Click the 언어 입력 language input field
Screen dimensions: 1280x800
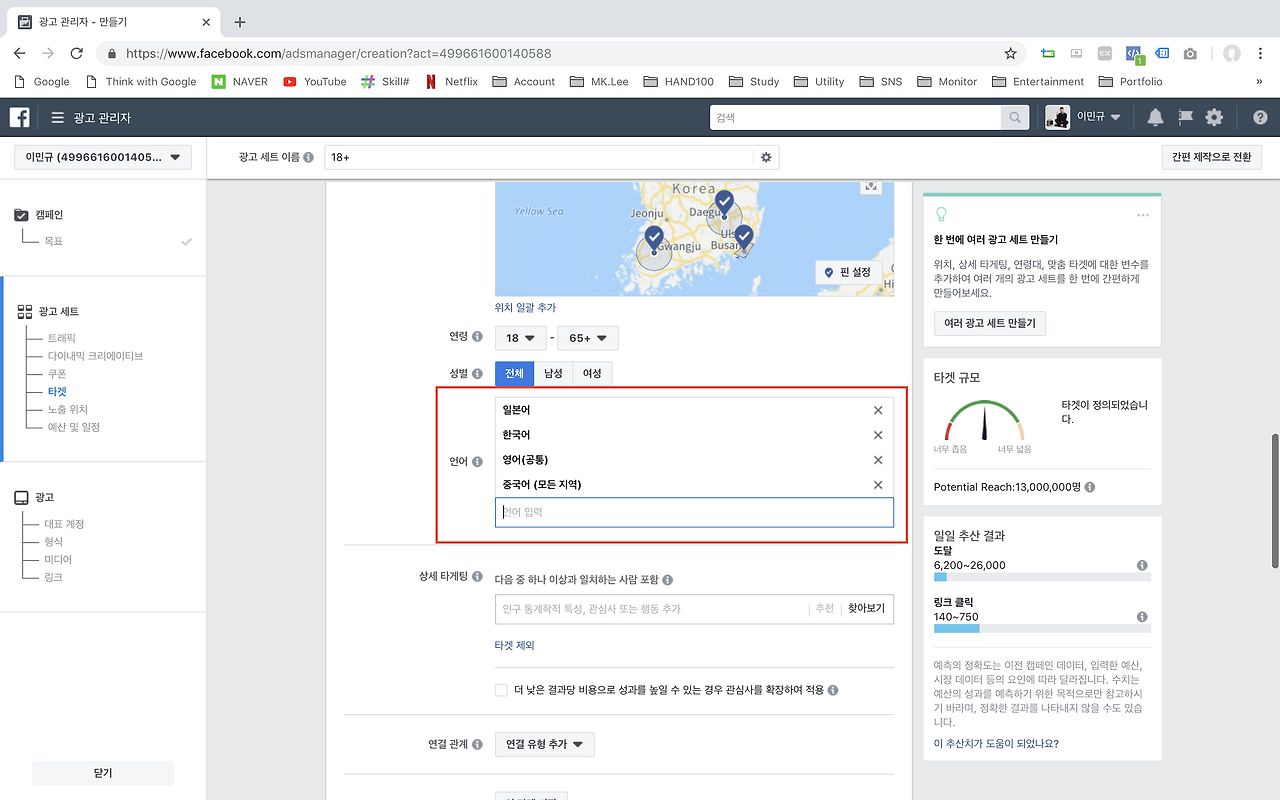694,512
